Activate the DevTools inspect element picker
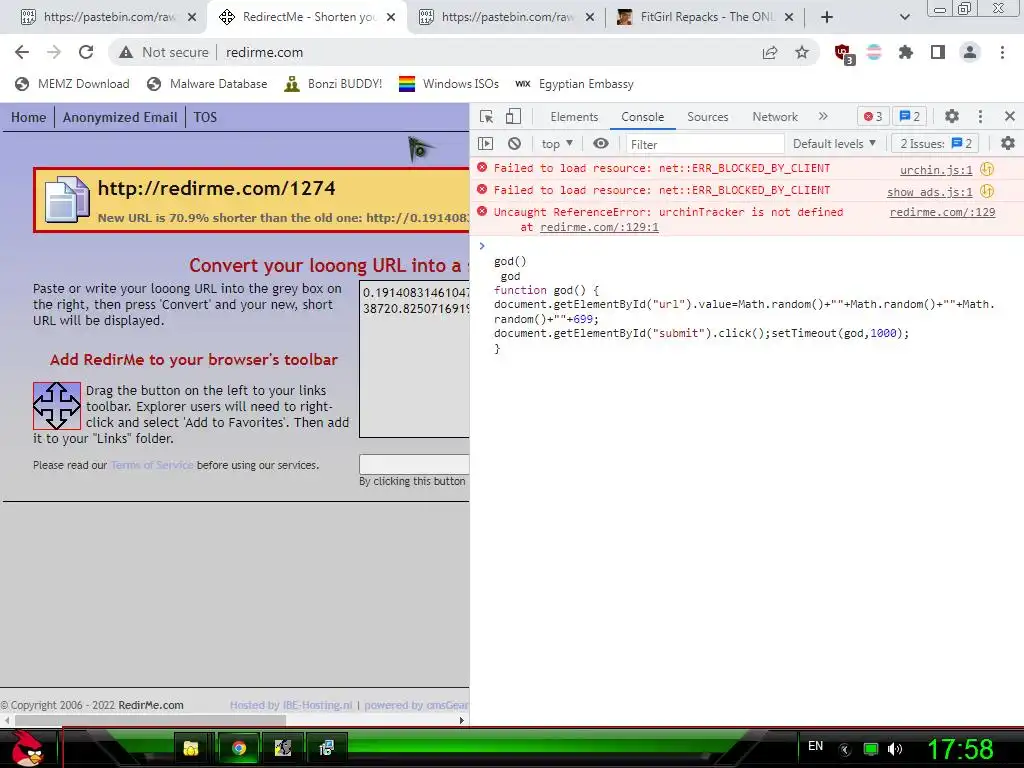The width and height of the screenshot is (1024, 768). tap(487, 116)
